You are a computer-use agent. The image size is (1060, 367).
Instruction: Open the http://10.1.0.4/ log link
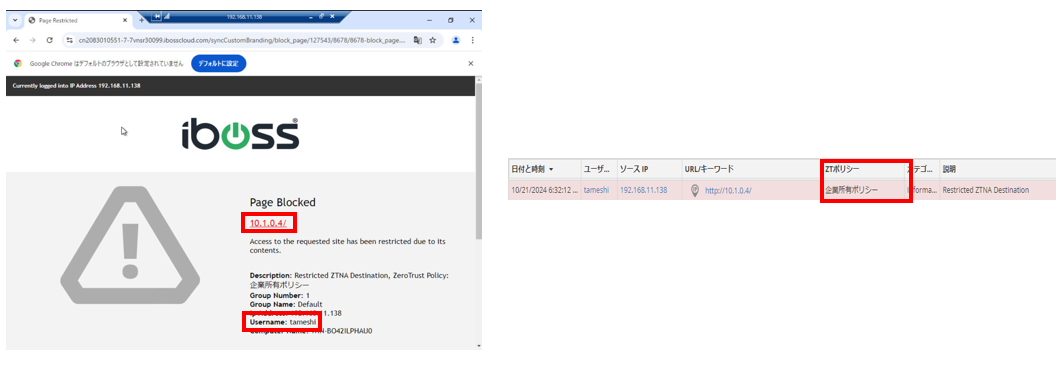(x=728, y=191)
